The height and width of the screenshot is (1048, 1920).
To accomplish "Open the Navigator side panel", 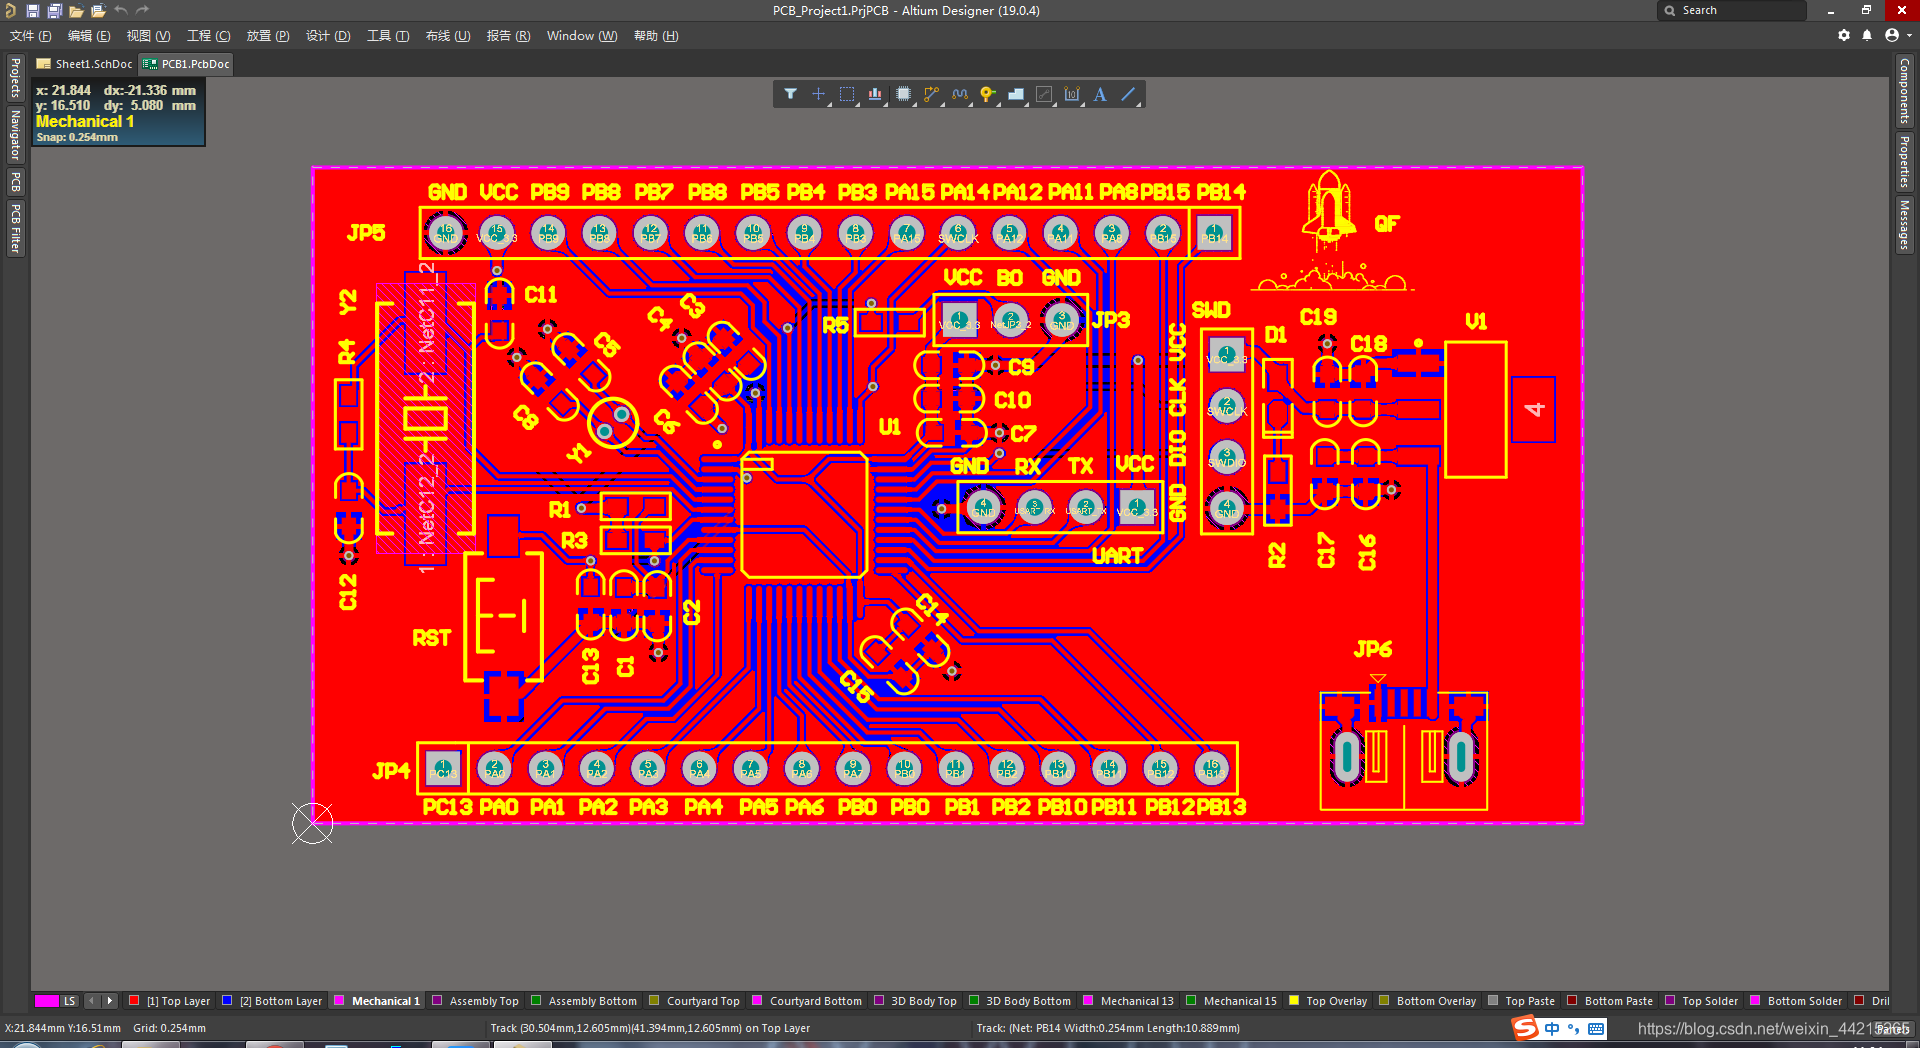I will [15, 135].
